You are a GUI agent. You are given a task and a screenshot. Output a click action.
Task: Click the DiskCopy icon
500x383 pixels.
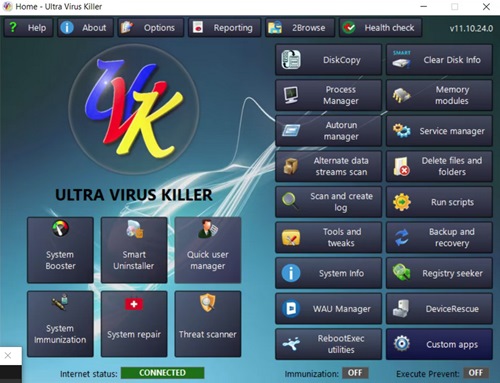(291, 60)
